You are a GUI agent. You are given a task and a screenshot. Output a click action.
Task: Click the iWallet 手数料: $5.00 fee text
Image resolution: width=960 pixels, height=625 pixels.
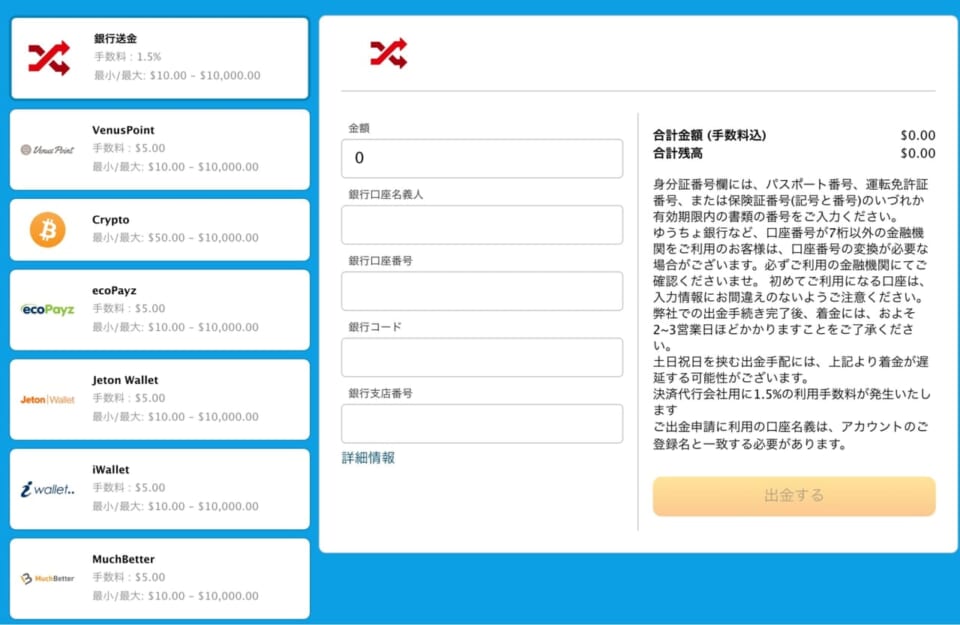(129, 488)
